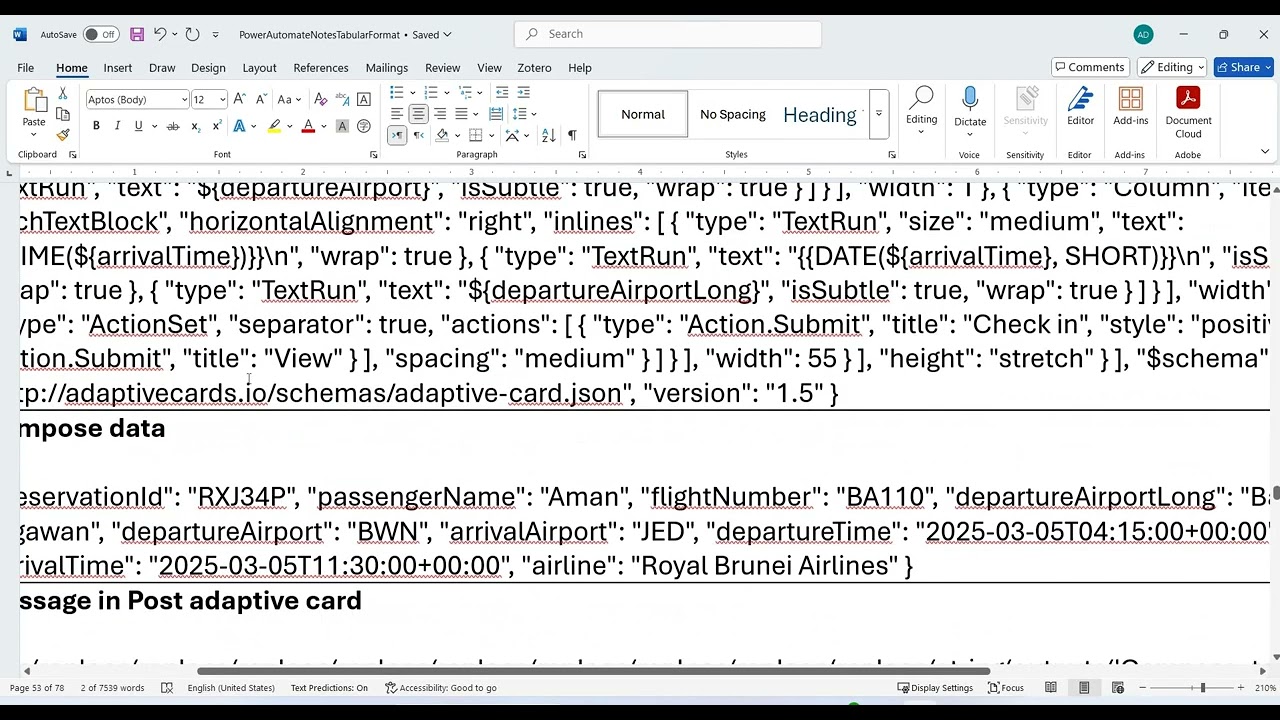Switch to Read Mode view
1280x720 pixels.
point(1050,688)
